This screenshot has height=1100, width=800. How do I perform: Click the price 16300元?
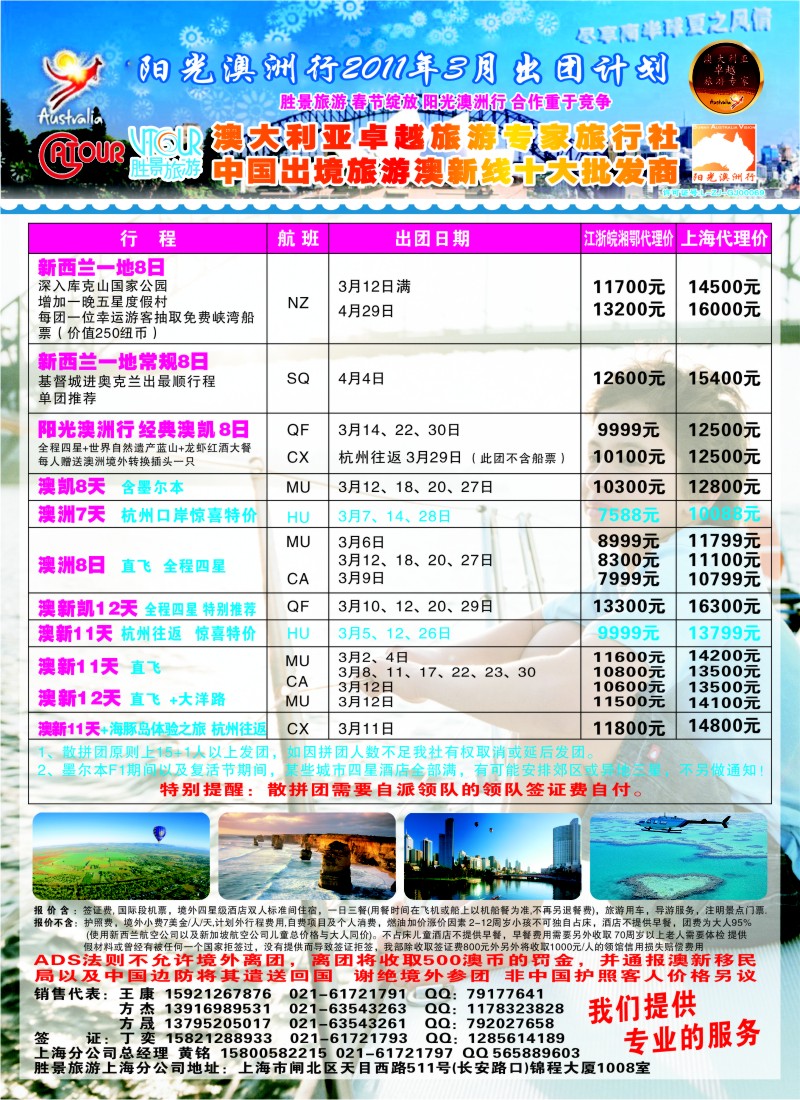click(724, 606)
